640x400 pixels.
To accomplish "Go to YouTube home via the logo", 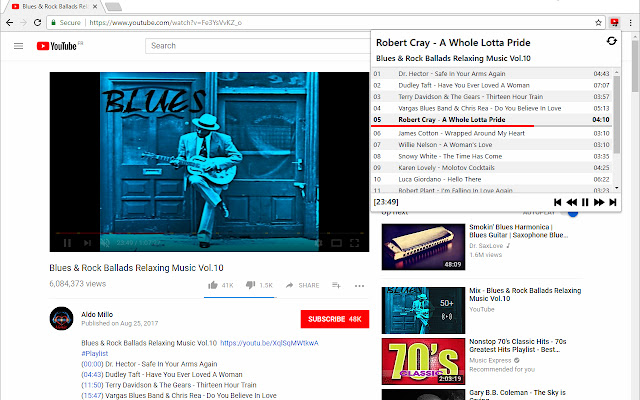I will 56,46.
